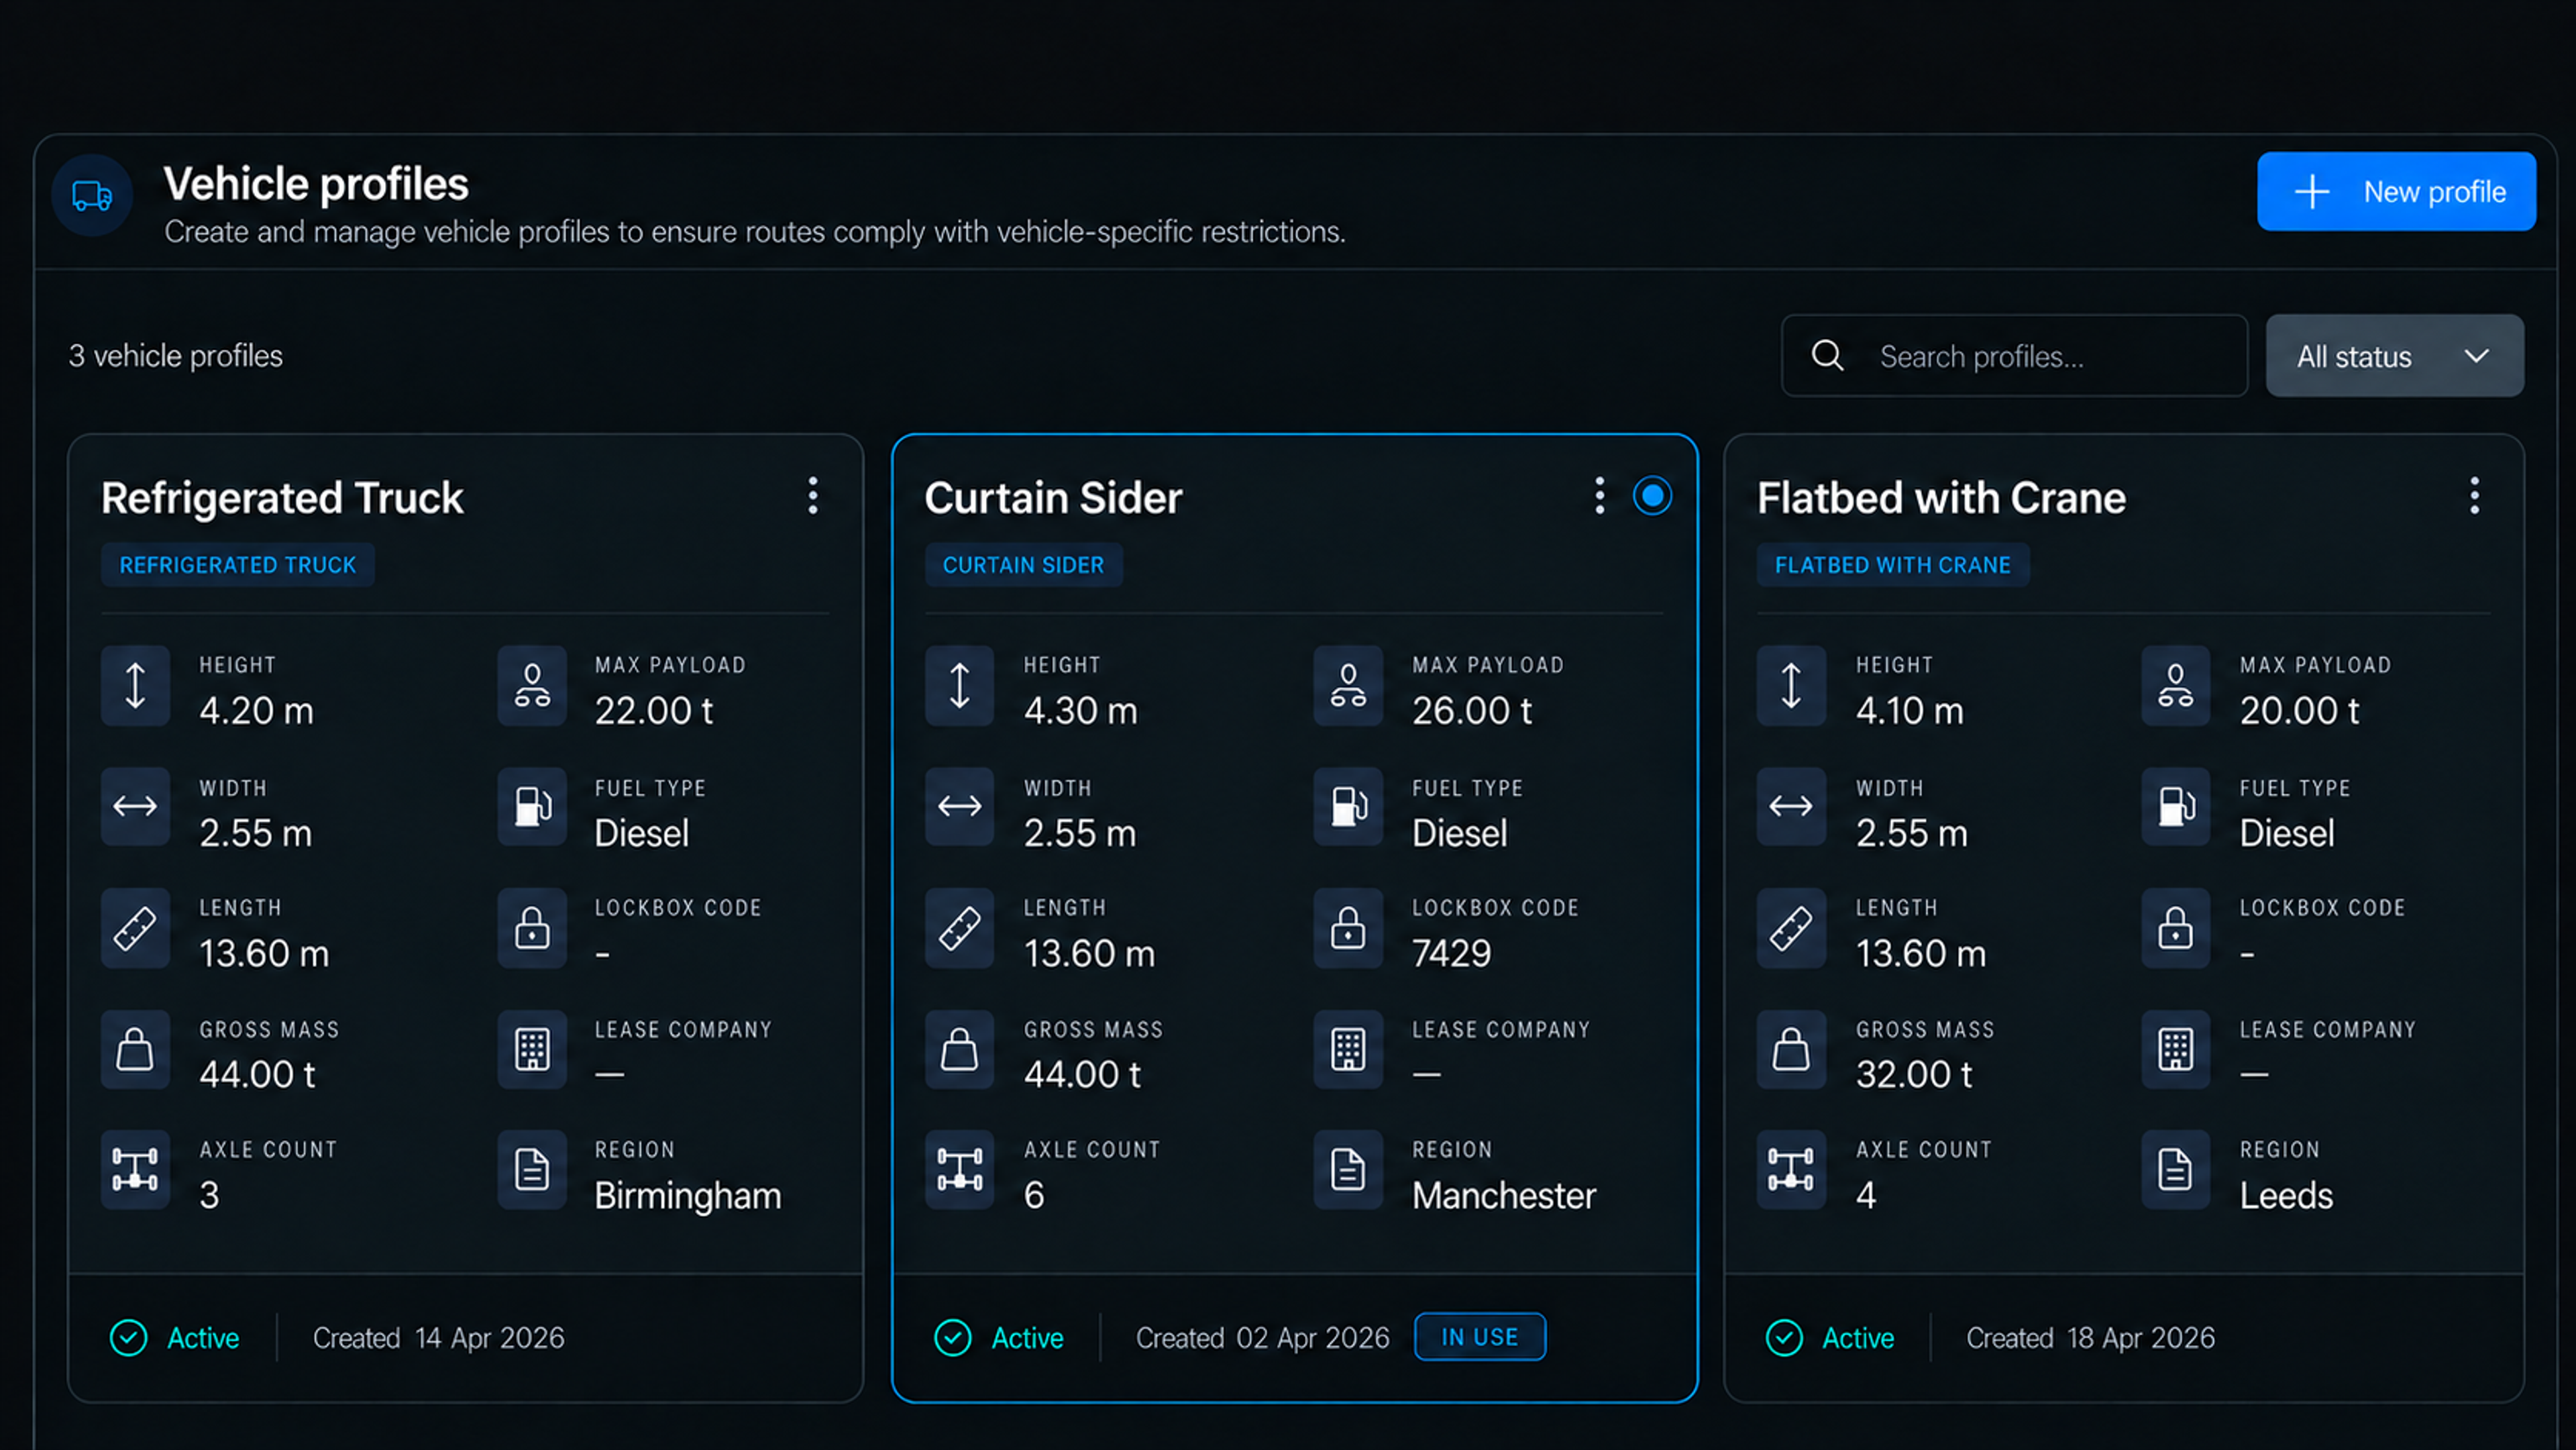This screenshot has height=1450, width=2576.
Task: Click Flatbed with Crane fuel pump icon
Action: (2175, 806)
